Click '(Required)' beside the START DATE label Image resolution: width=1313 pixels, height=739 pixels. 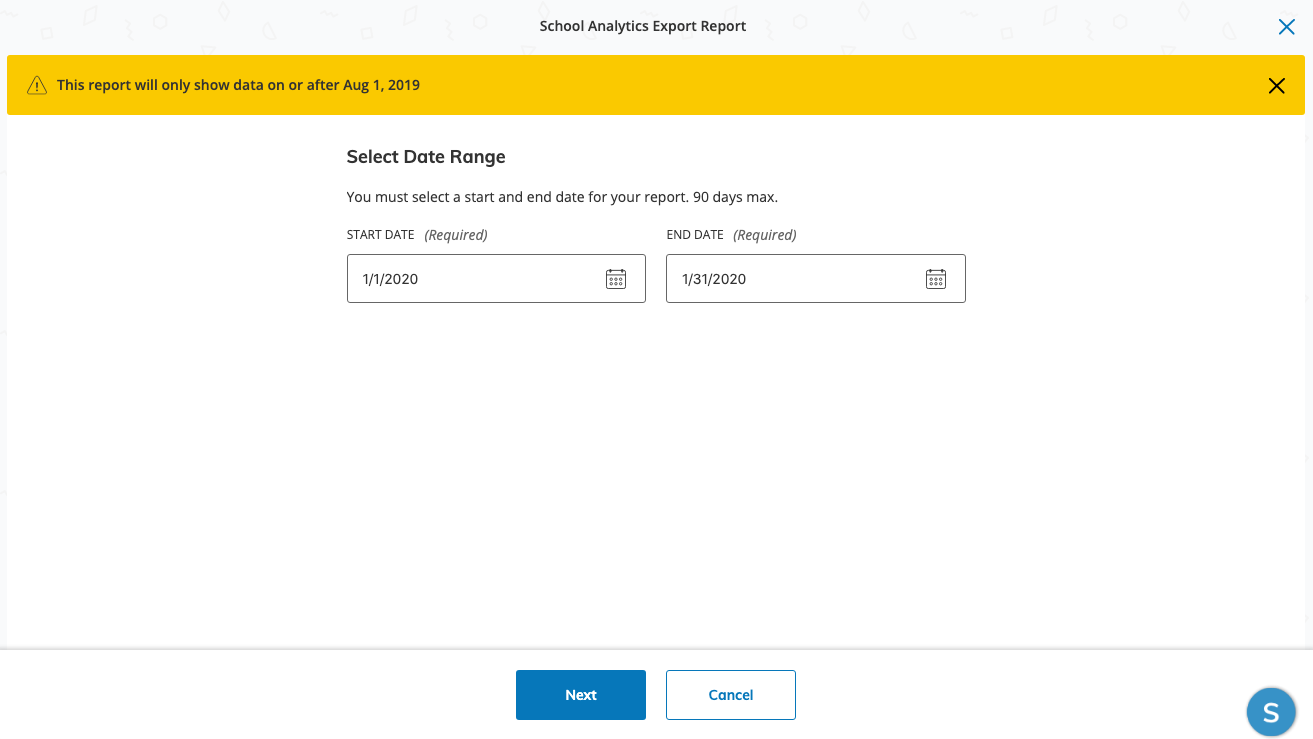coord(456,235)
